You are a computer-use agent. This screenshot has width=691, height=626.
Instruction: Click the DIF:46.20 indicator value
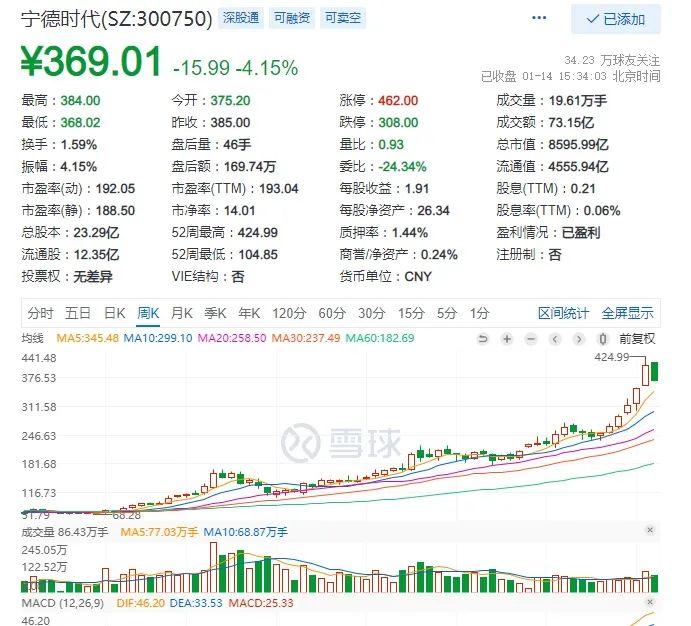point(141,603)
